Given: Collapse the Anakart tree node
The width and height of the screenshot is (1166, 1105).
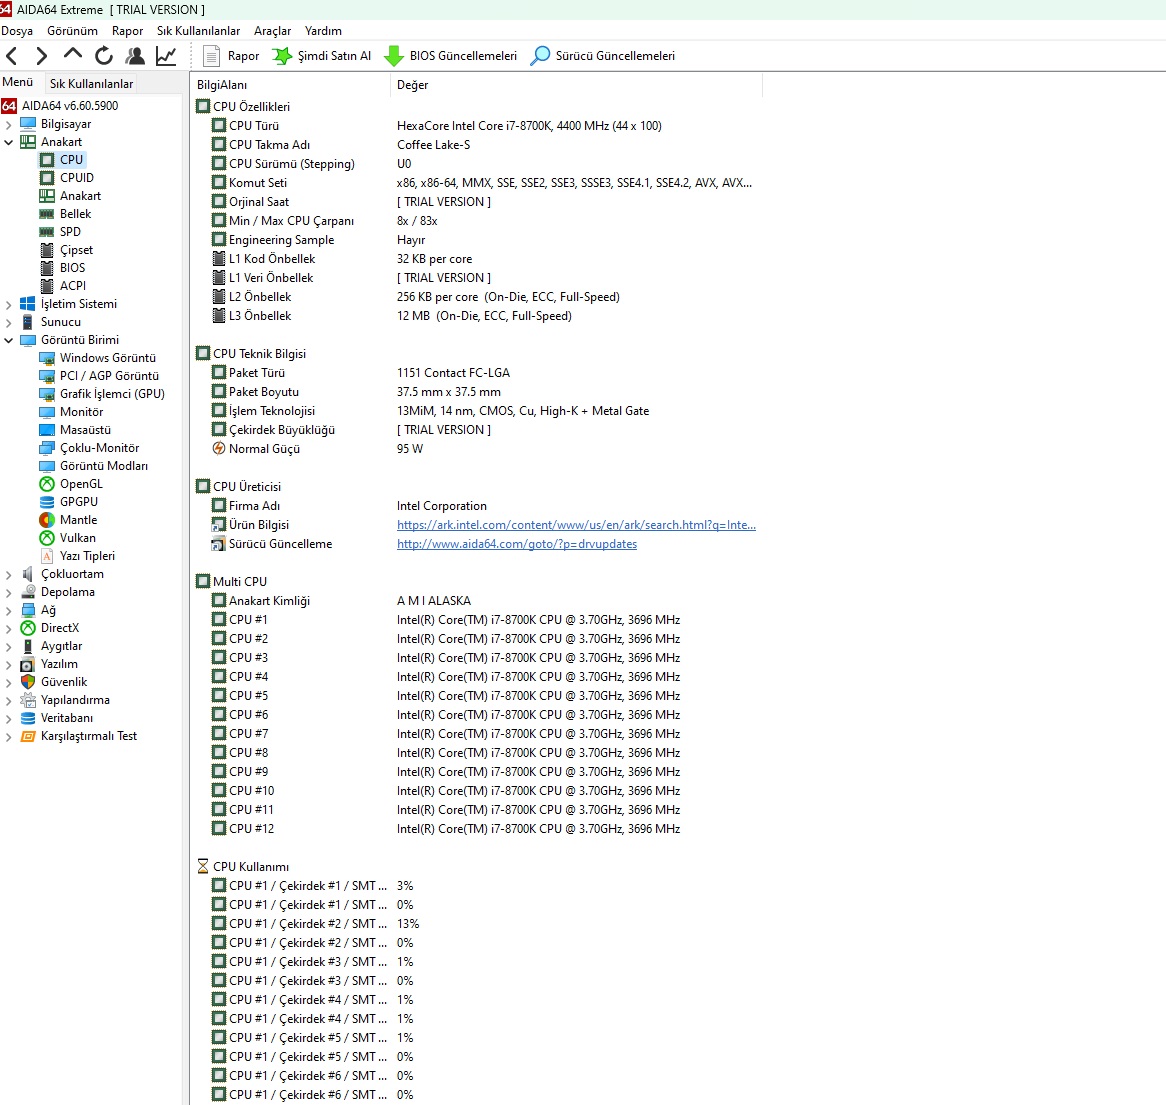Looking at the screenshot, I should (x=9, y=142).
